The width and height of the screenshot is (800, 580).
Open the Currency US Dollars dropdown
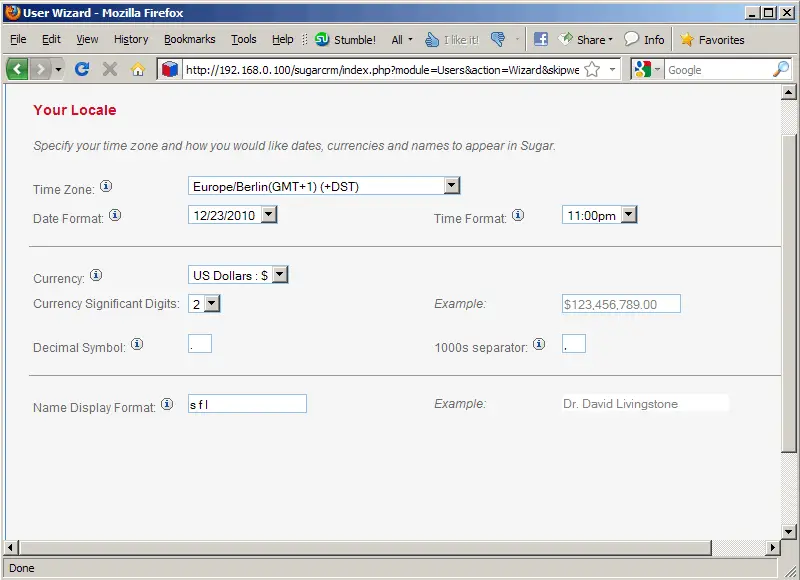click(238, 275)
